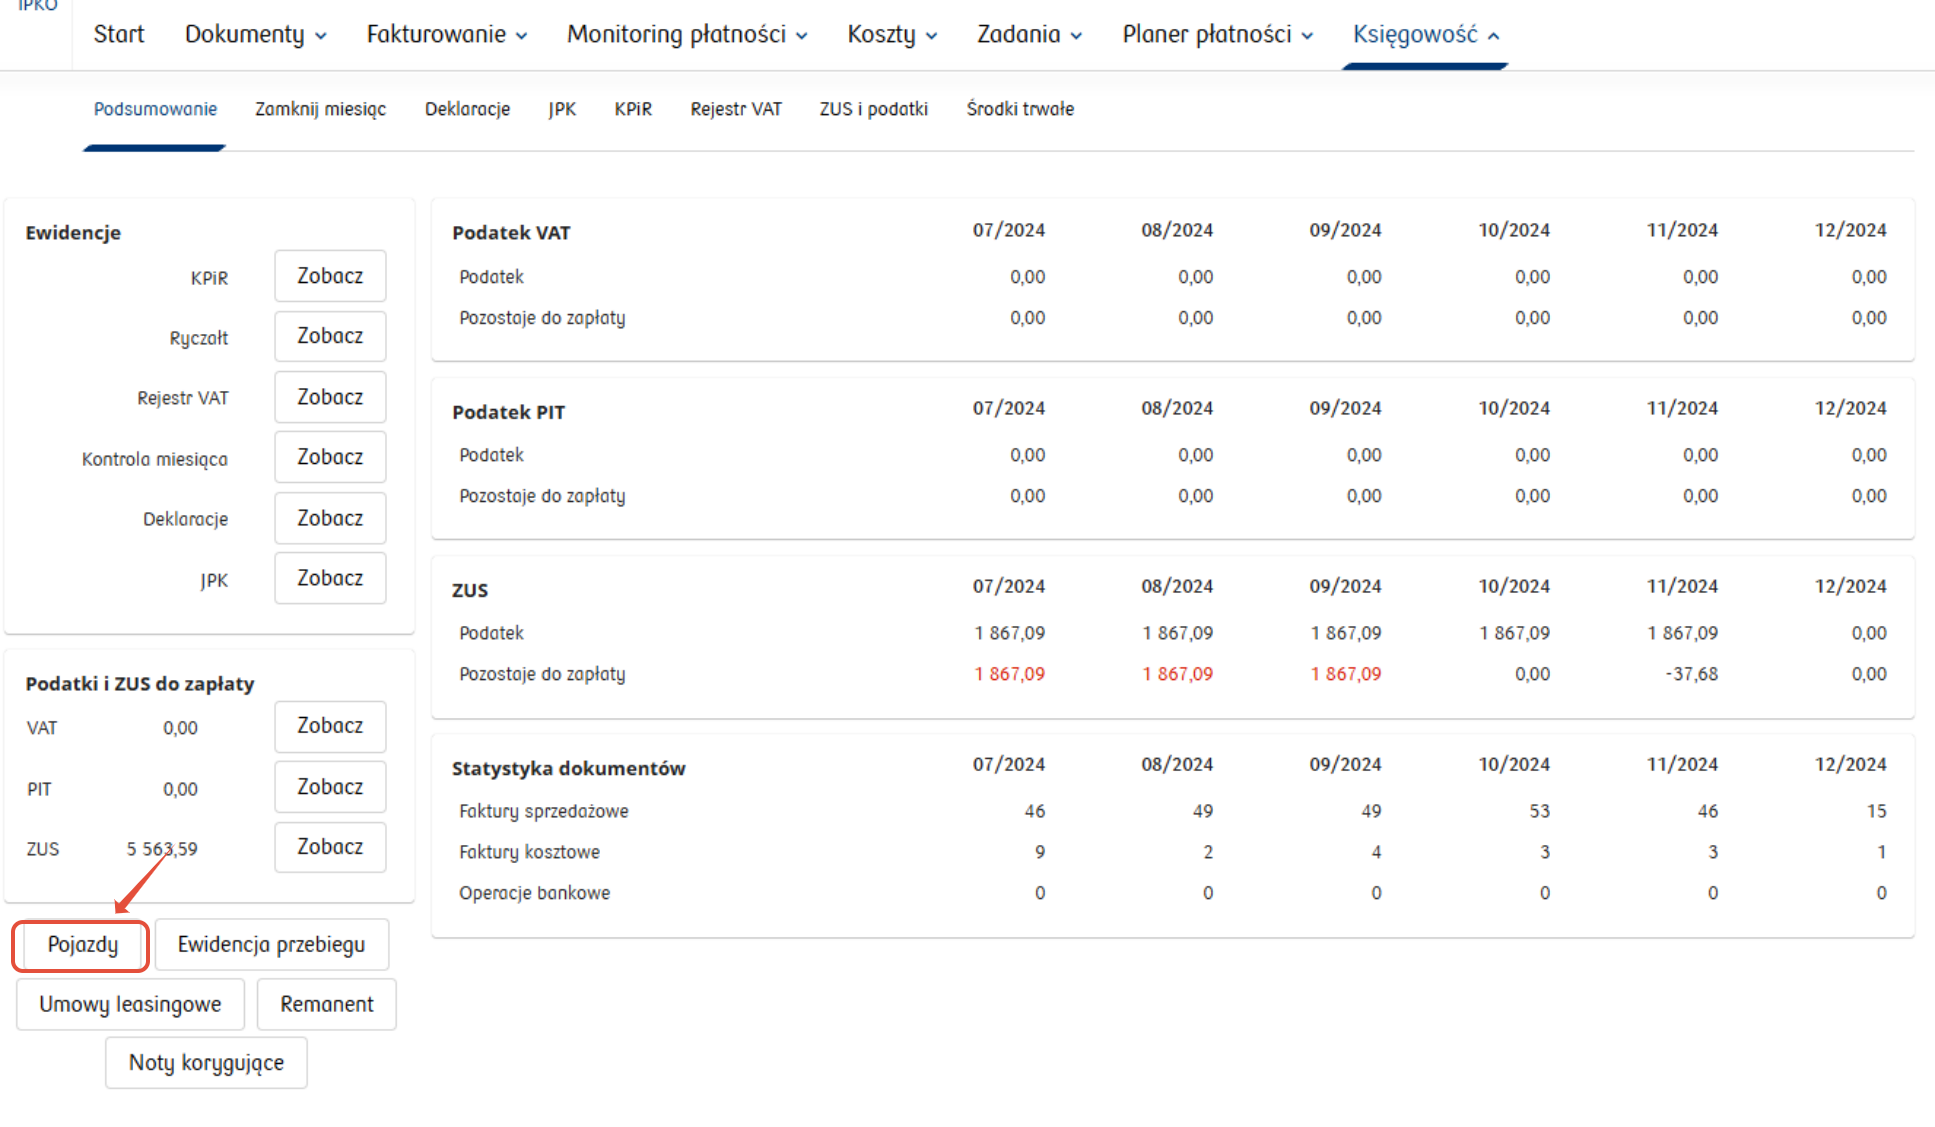Click Zobacz next to ZUS payment
The height and width of the screenshot is (1127, 1935).
(330, 847)
